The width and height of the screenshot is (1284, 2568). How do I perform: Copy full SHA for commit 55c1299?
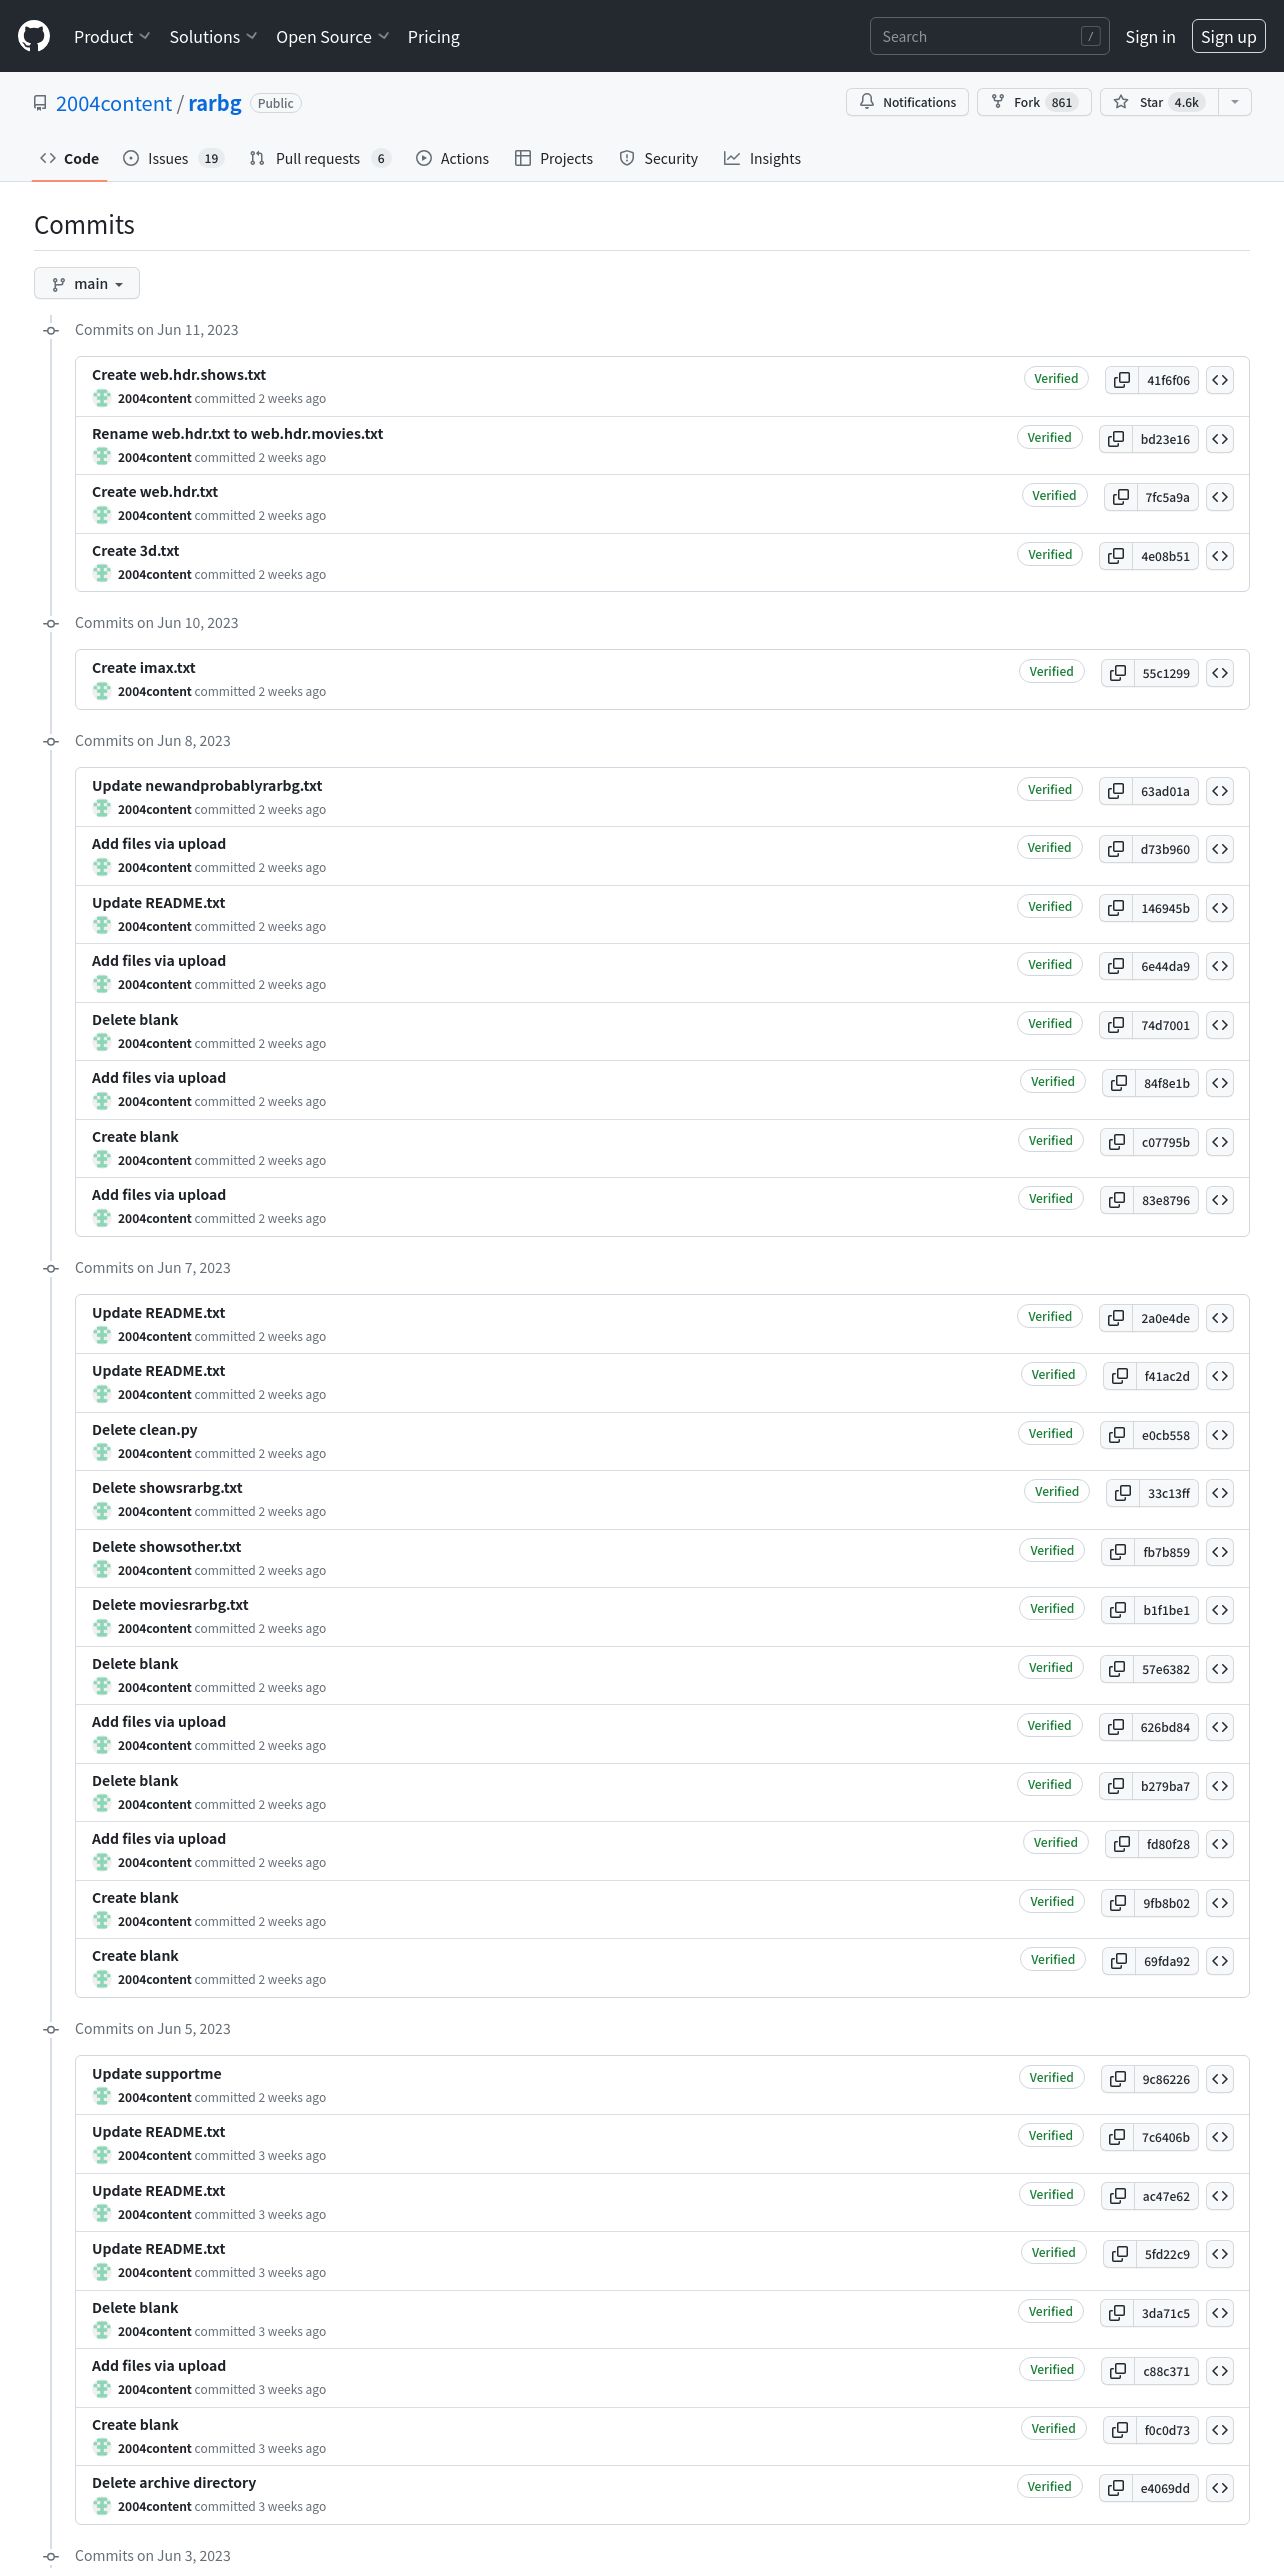coord(1118,673)
